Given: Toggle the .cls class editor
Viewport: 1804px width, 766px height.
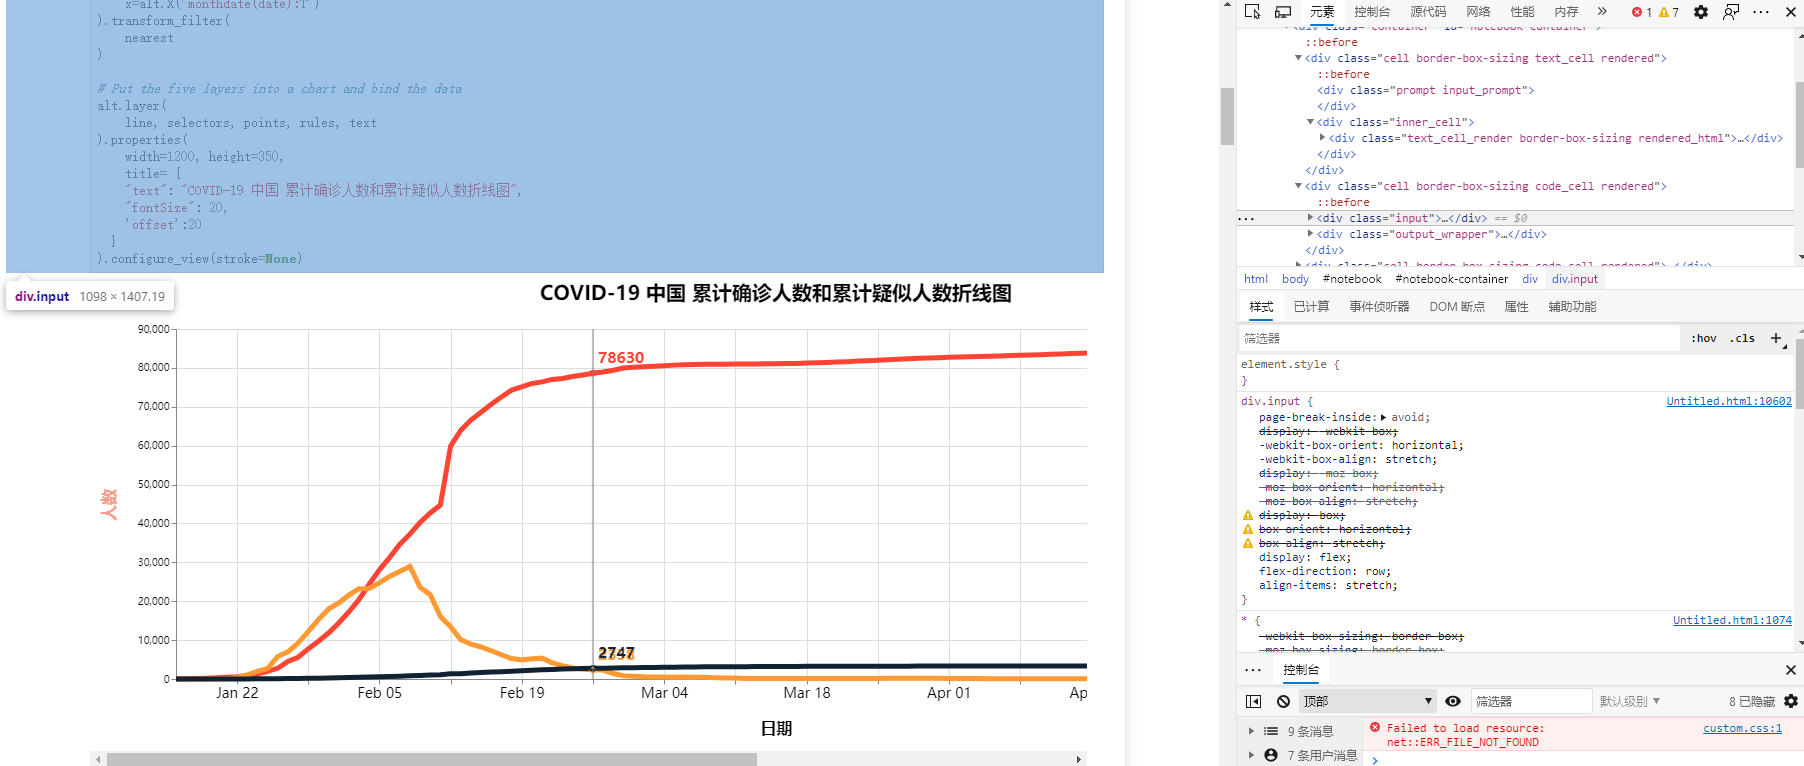Looking at the screenshot, I should pyautogui.click(x=1743, y=338).
